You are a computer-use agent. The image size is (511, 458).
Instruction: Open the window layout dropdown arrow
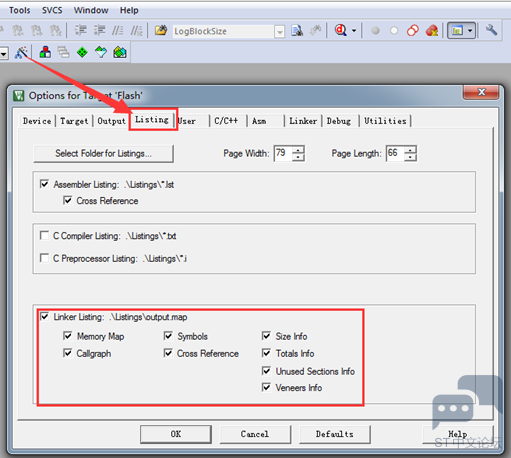pyautogui.click(x=470, y=31)
